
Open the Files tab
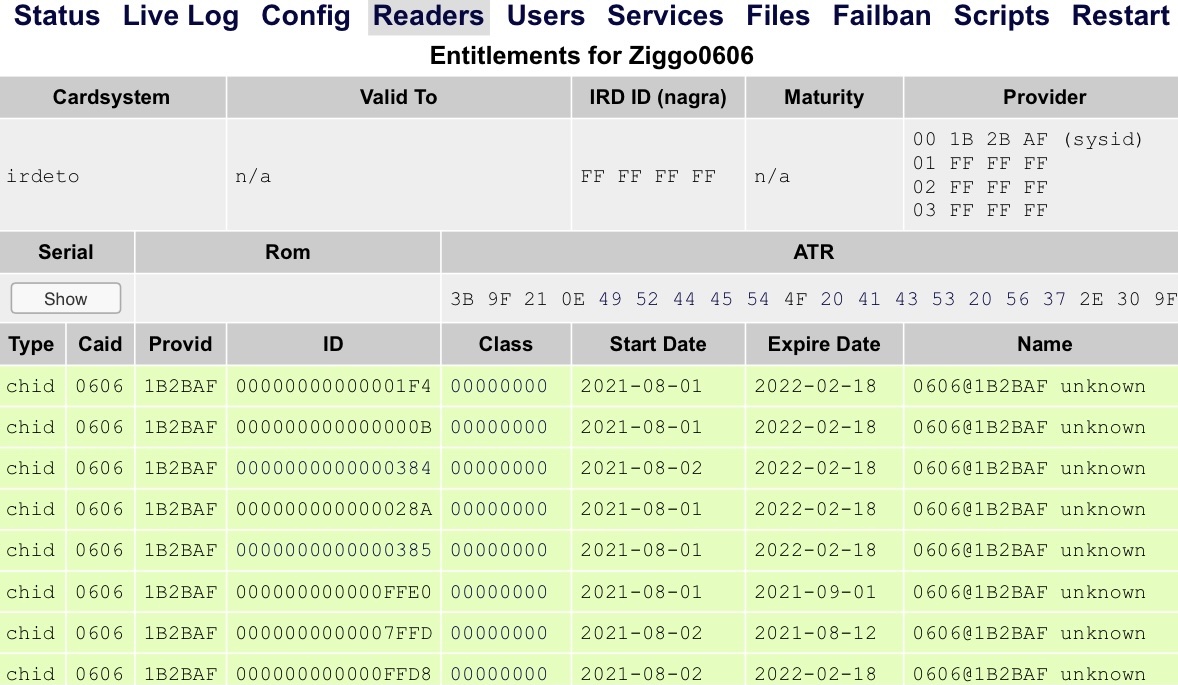pos(778,16)
